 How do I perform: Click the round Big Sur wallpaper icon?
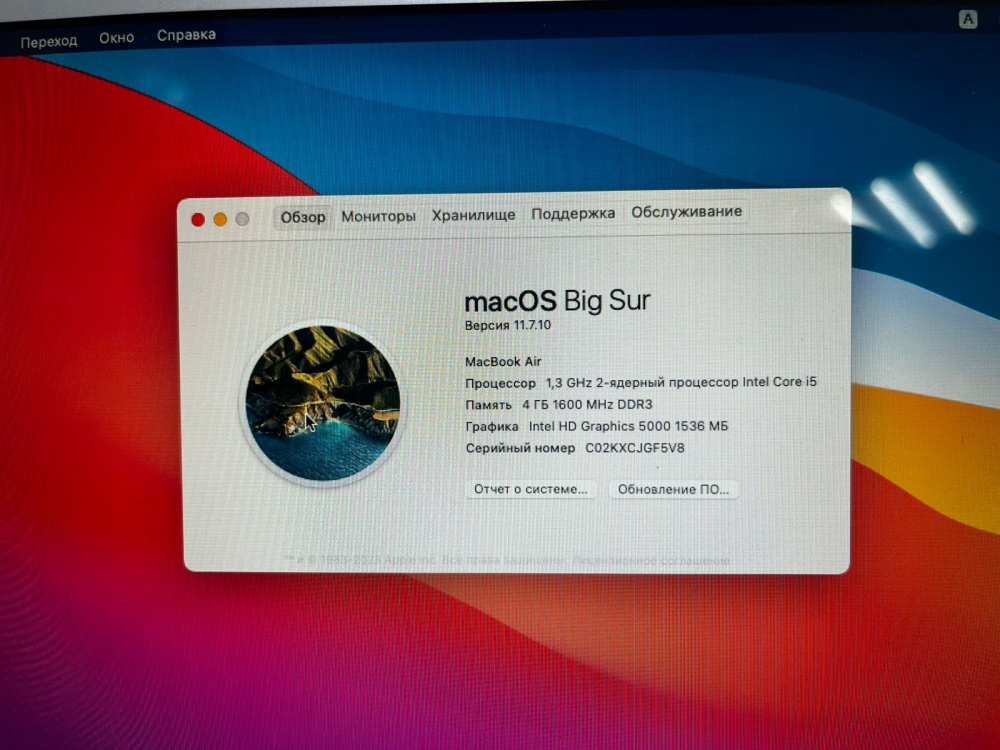point(323,403)
